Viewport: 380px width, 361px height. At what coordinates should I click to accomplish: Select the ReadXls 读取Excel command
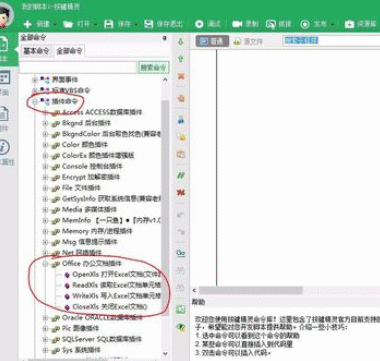point(112,285)
